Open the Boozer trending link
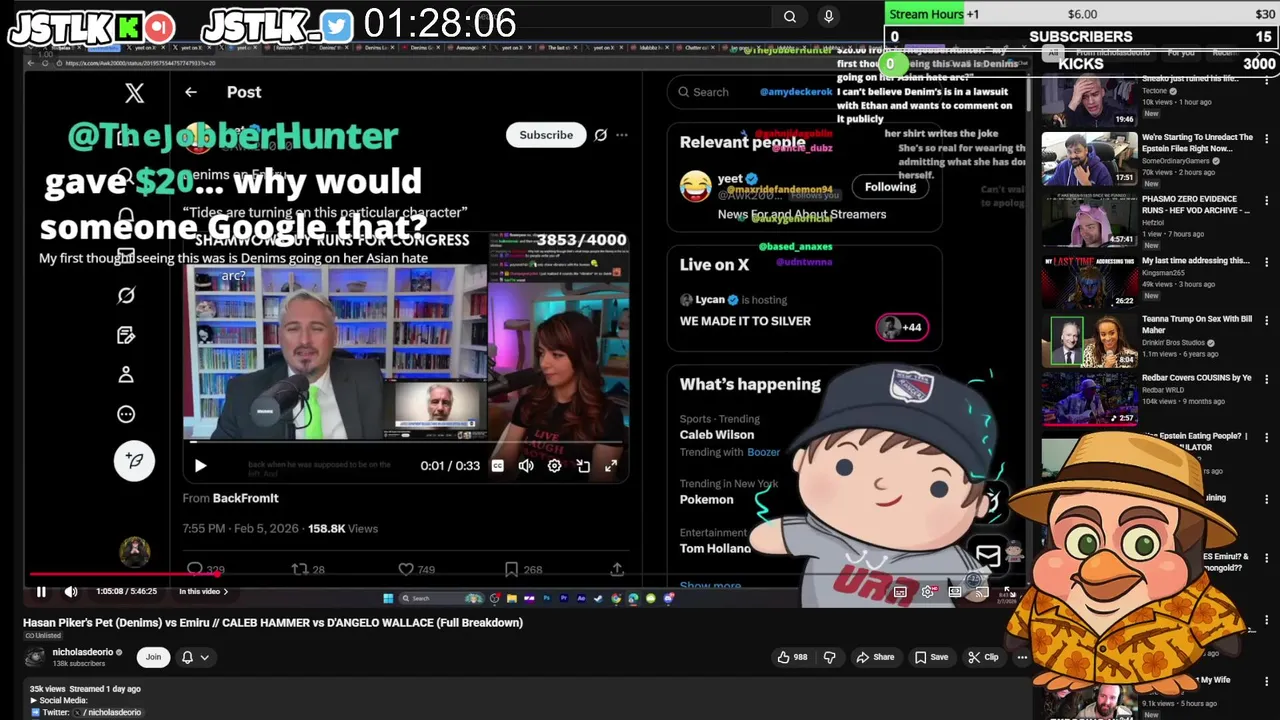The image size is (1280, 720). pos(763,452)
